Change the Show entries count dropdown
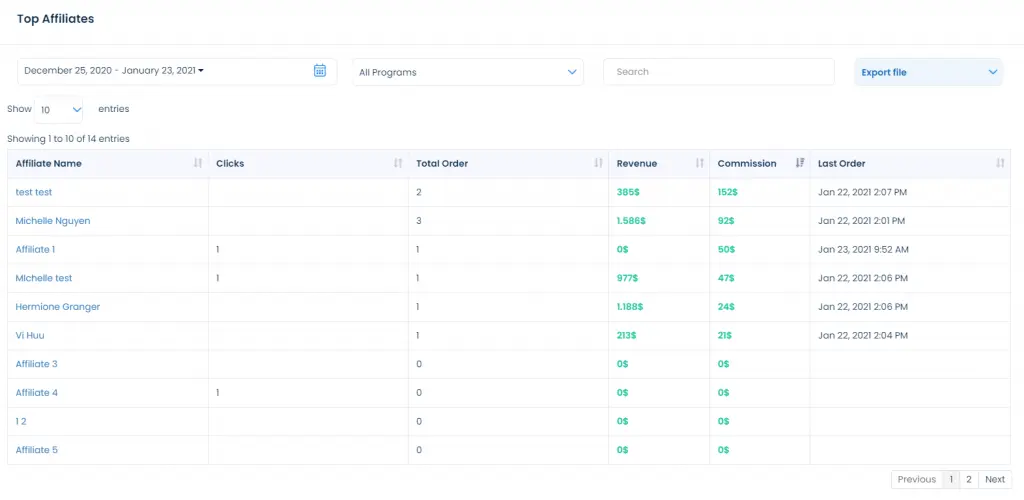1024x500 pixels. 58,110
